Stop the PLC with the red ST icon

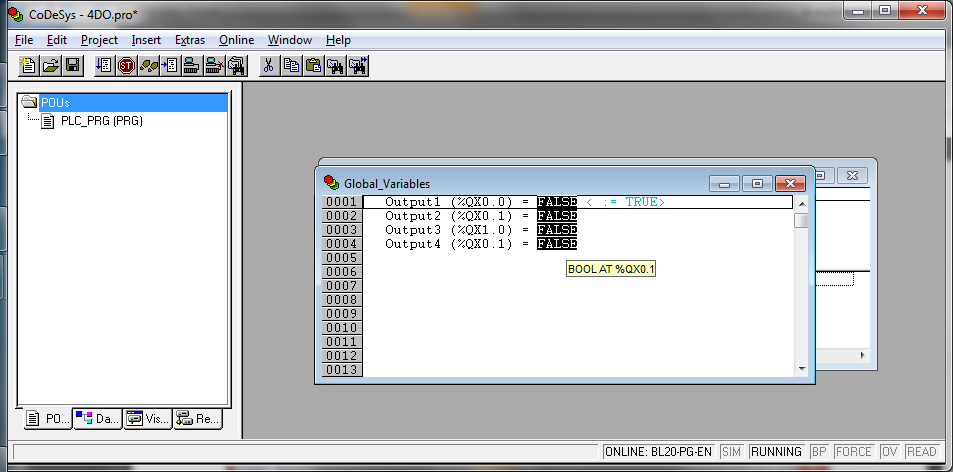point(126,66)
